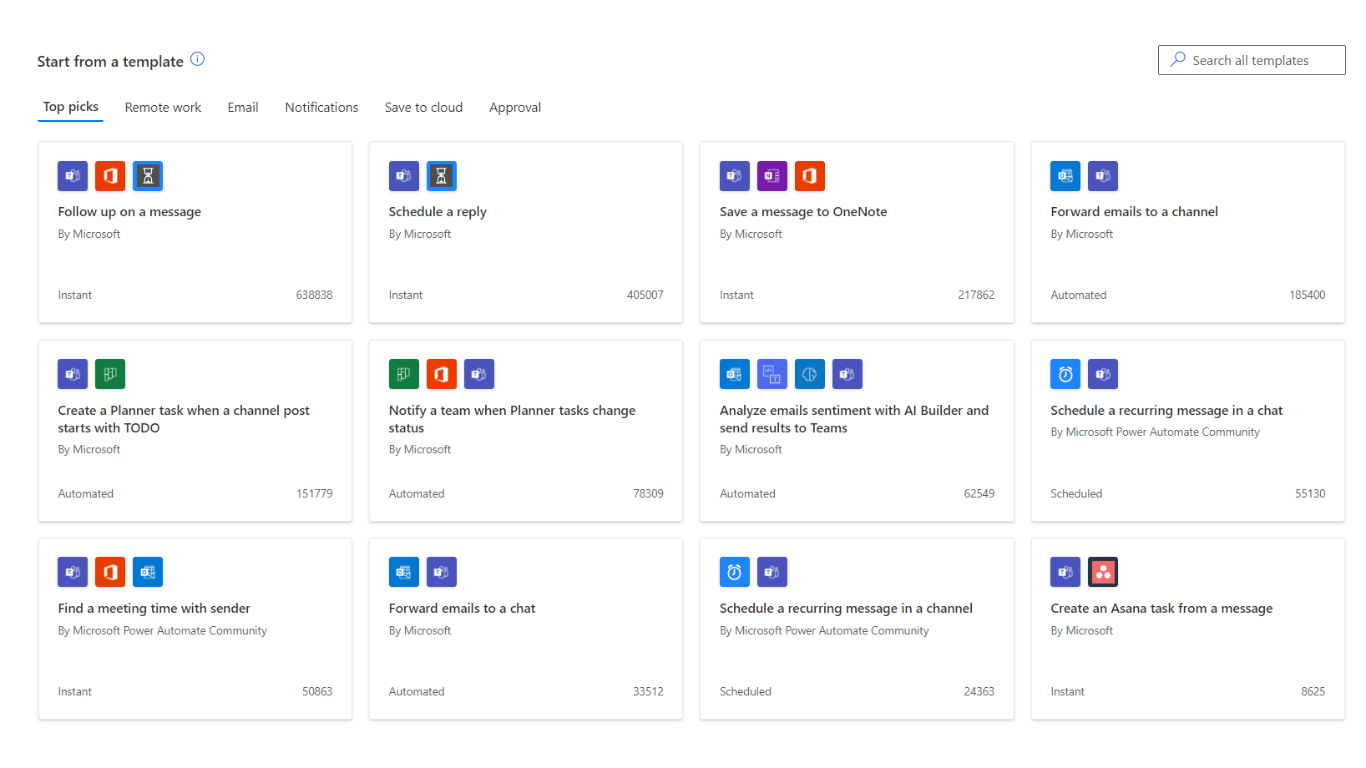Image resolution: width=1366 pixels, height=768 pixels.
Task: Open the Forward emails to a channel template
Action: coord(1188,232)
